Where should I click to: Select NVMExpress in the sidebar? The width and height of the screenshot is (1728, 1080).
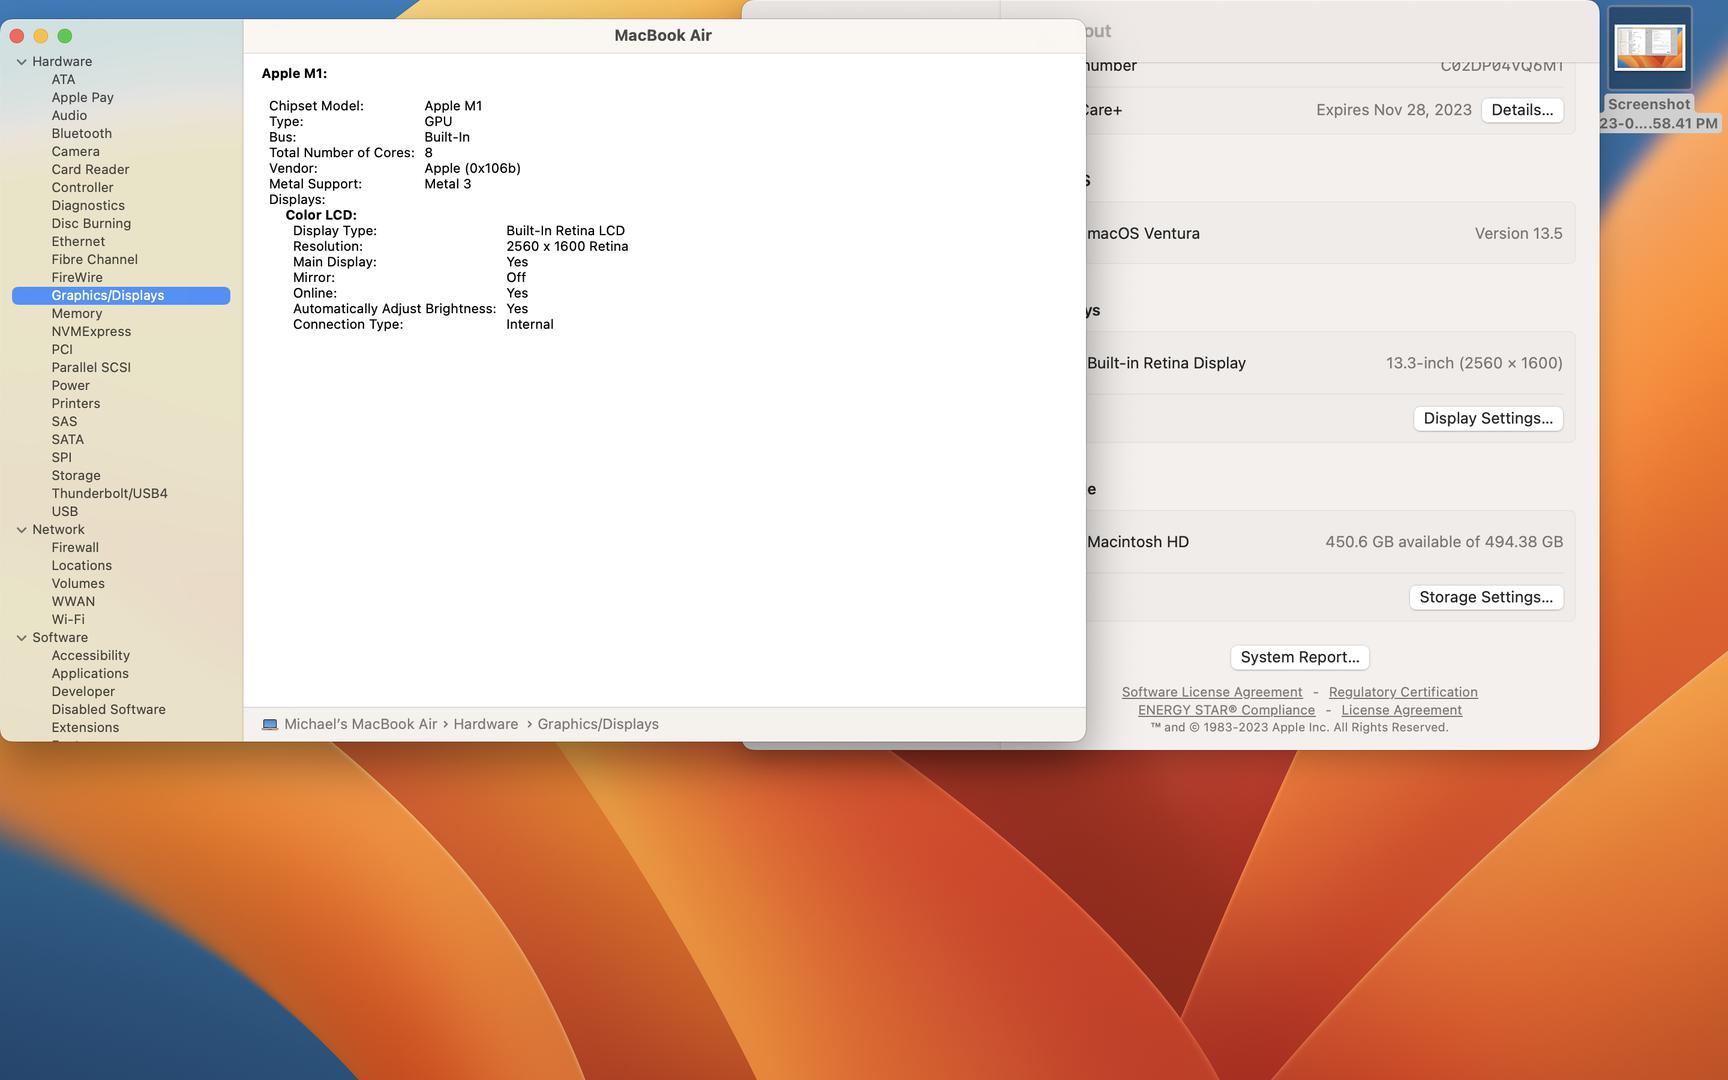(x=91, y=332)
